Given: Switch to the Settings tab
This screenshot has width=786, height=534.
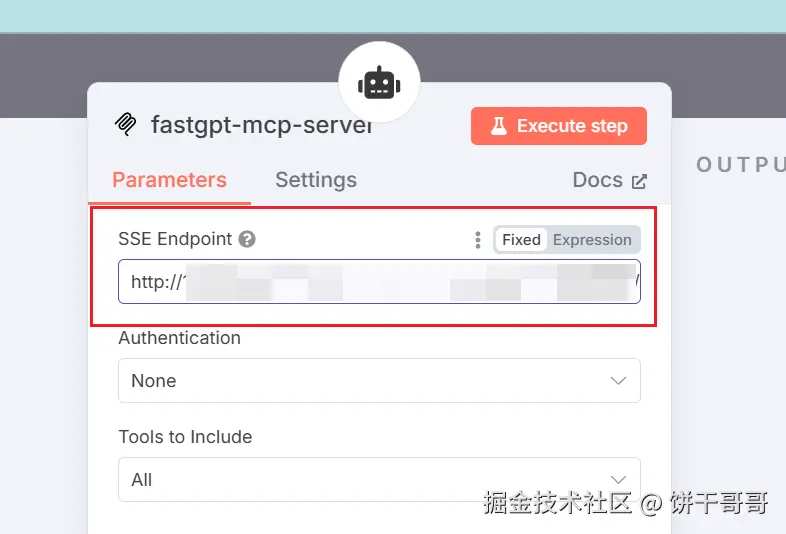Looking at the screenshot, I should pyautogui.click(x=316, y=180).
